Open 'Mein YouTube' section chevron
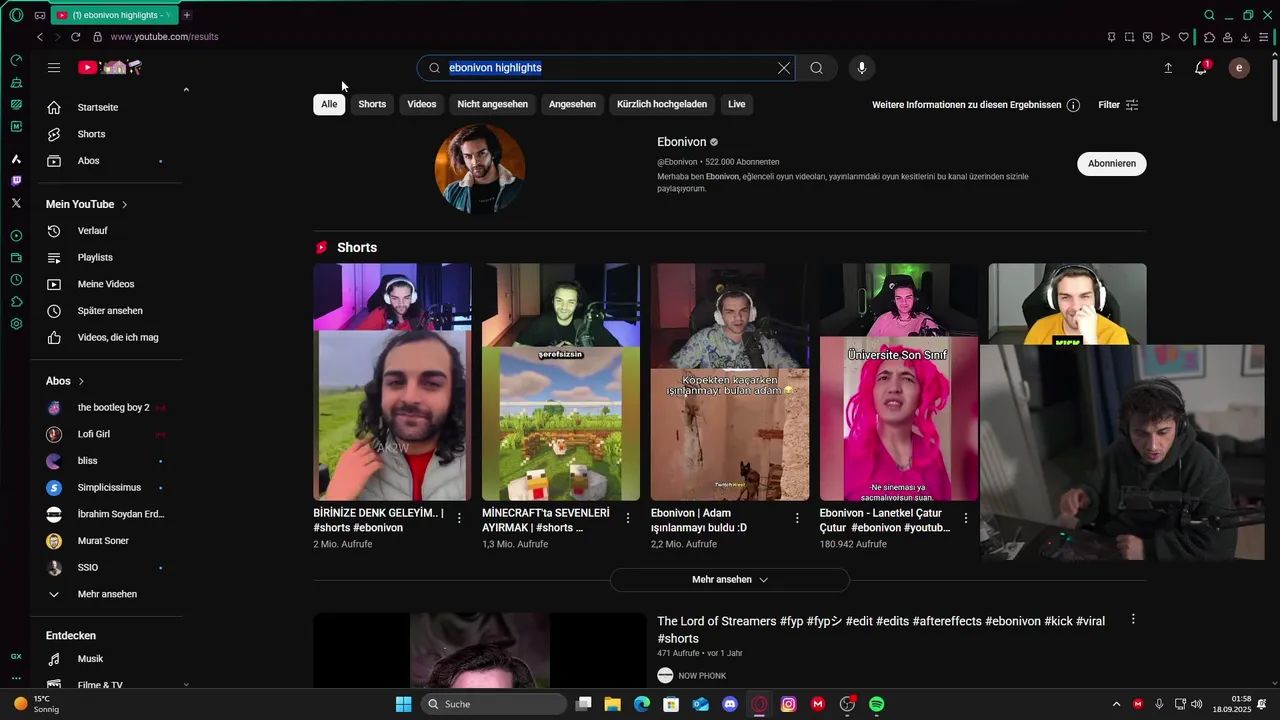Viewport: 1280px width, 720px height. click(125, 204)
